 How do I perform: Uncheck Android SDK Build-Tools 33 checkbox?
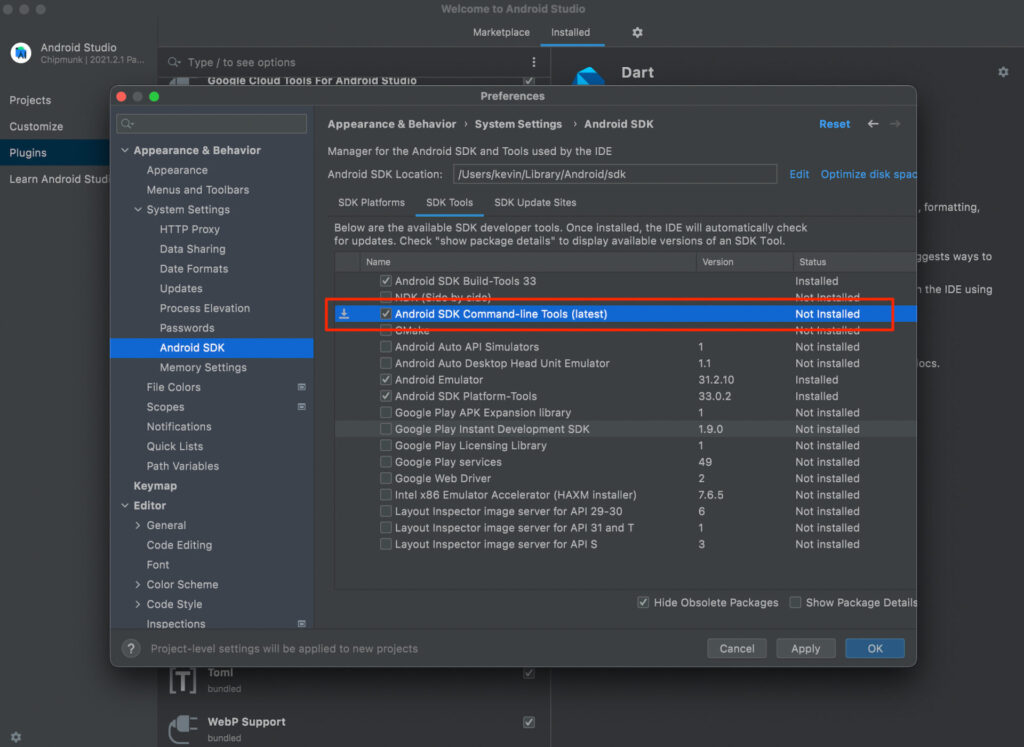pyautogui.click(x=386, y=281)
